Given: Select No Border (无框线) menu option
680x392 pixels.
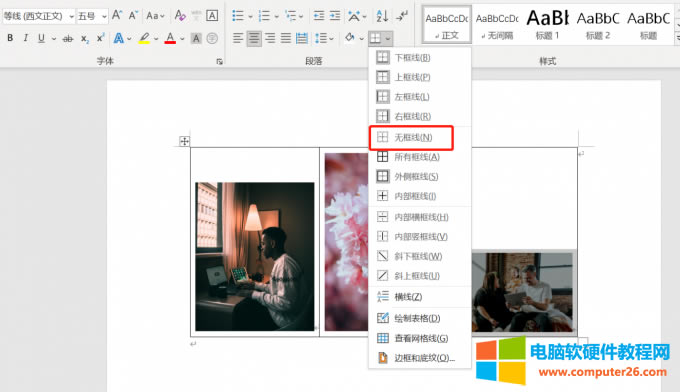Looking at the screenshot, I should 411,137.
